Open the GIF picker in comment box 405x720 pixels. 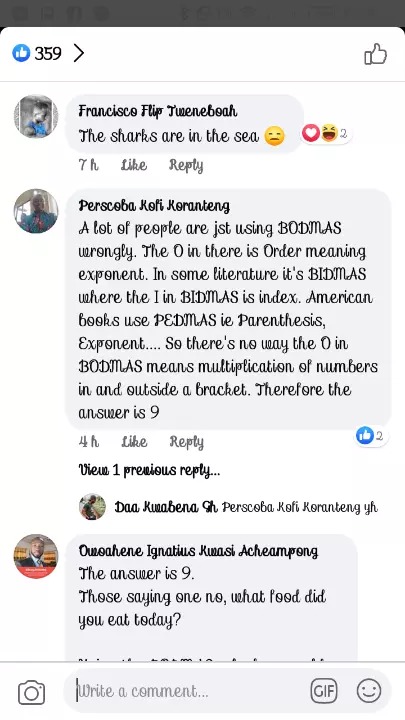324,691
